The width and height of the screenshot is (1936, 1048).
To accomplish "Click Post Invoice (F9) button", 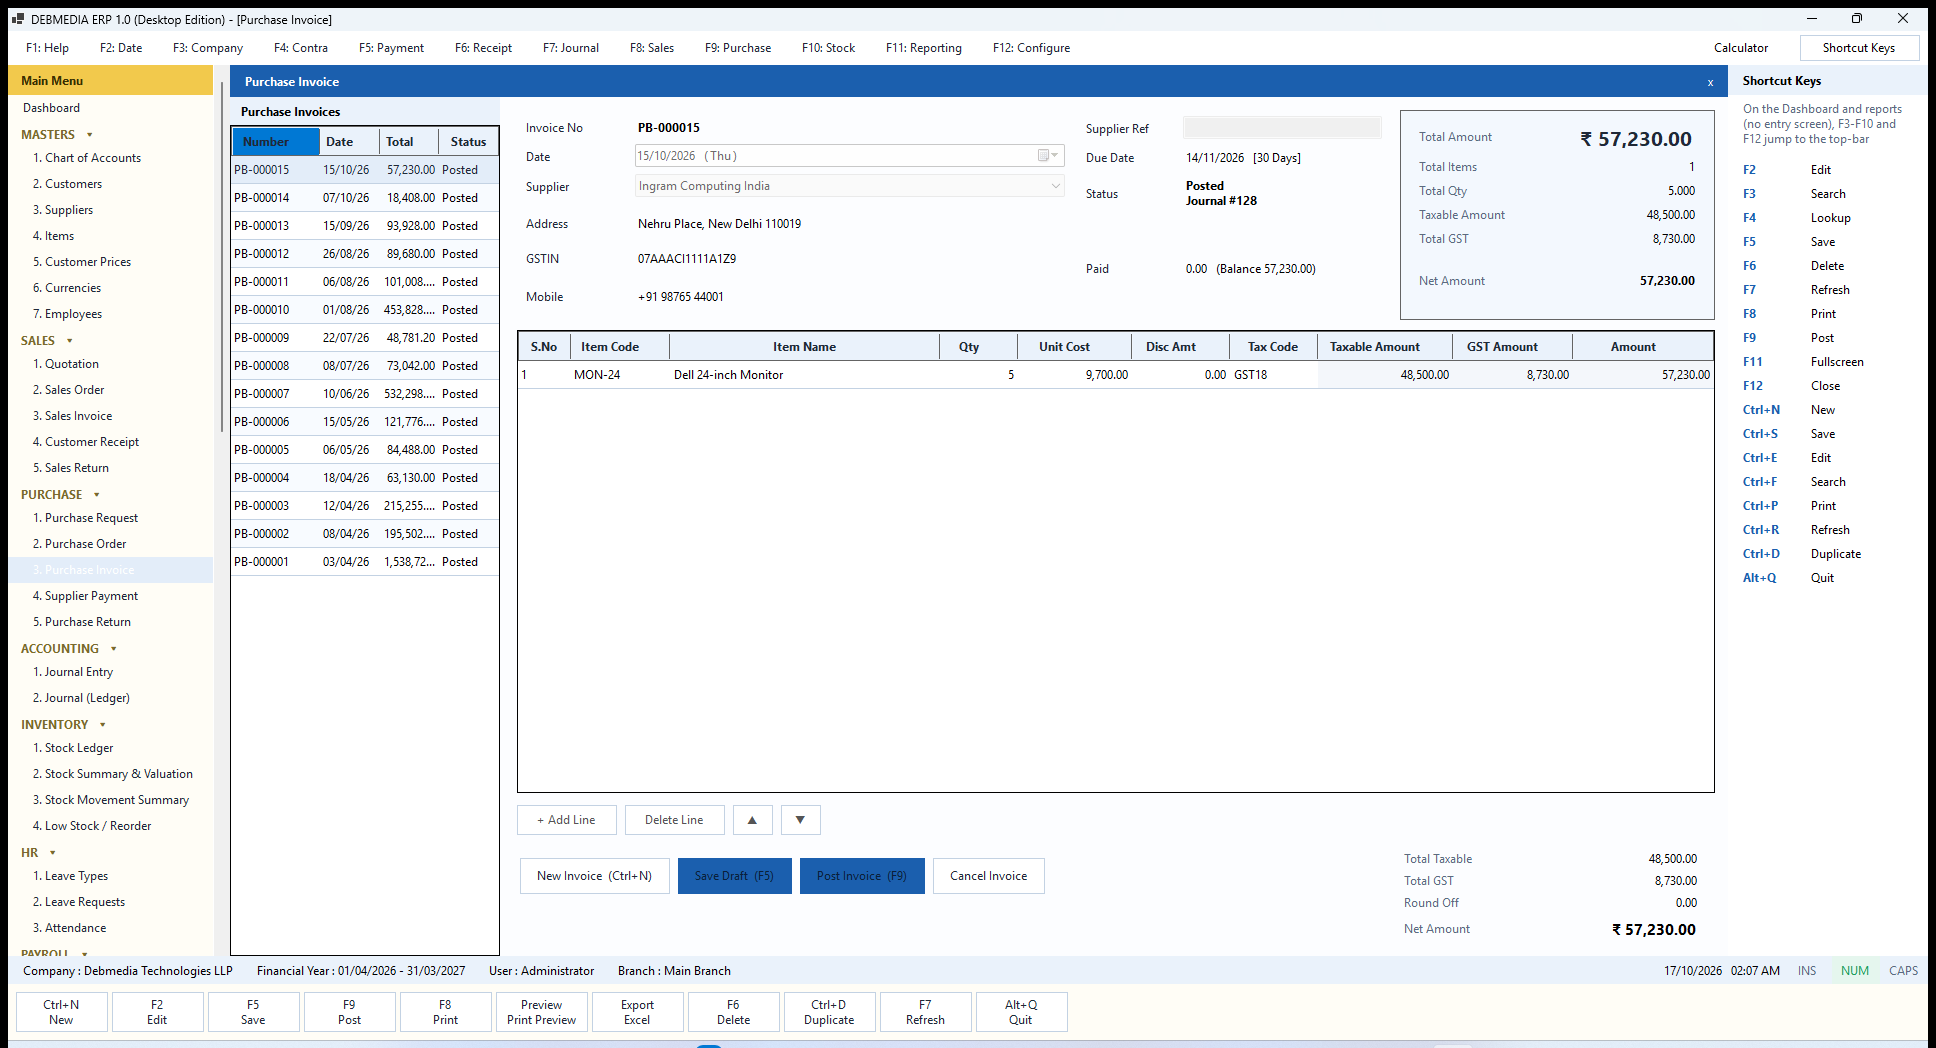I will (x=862, y=876).
